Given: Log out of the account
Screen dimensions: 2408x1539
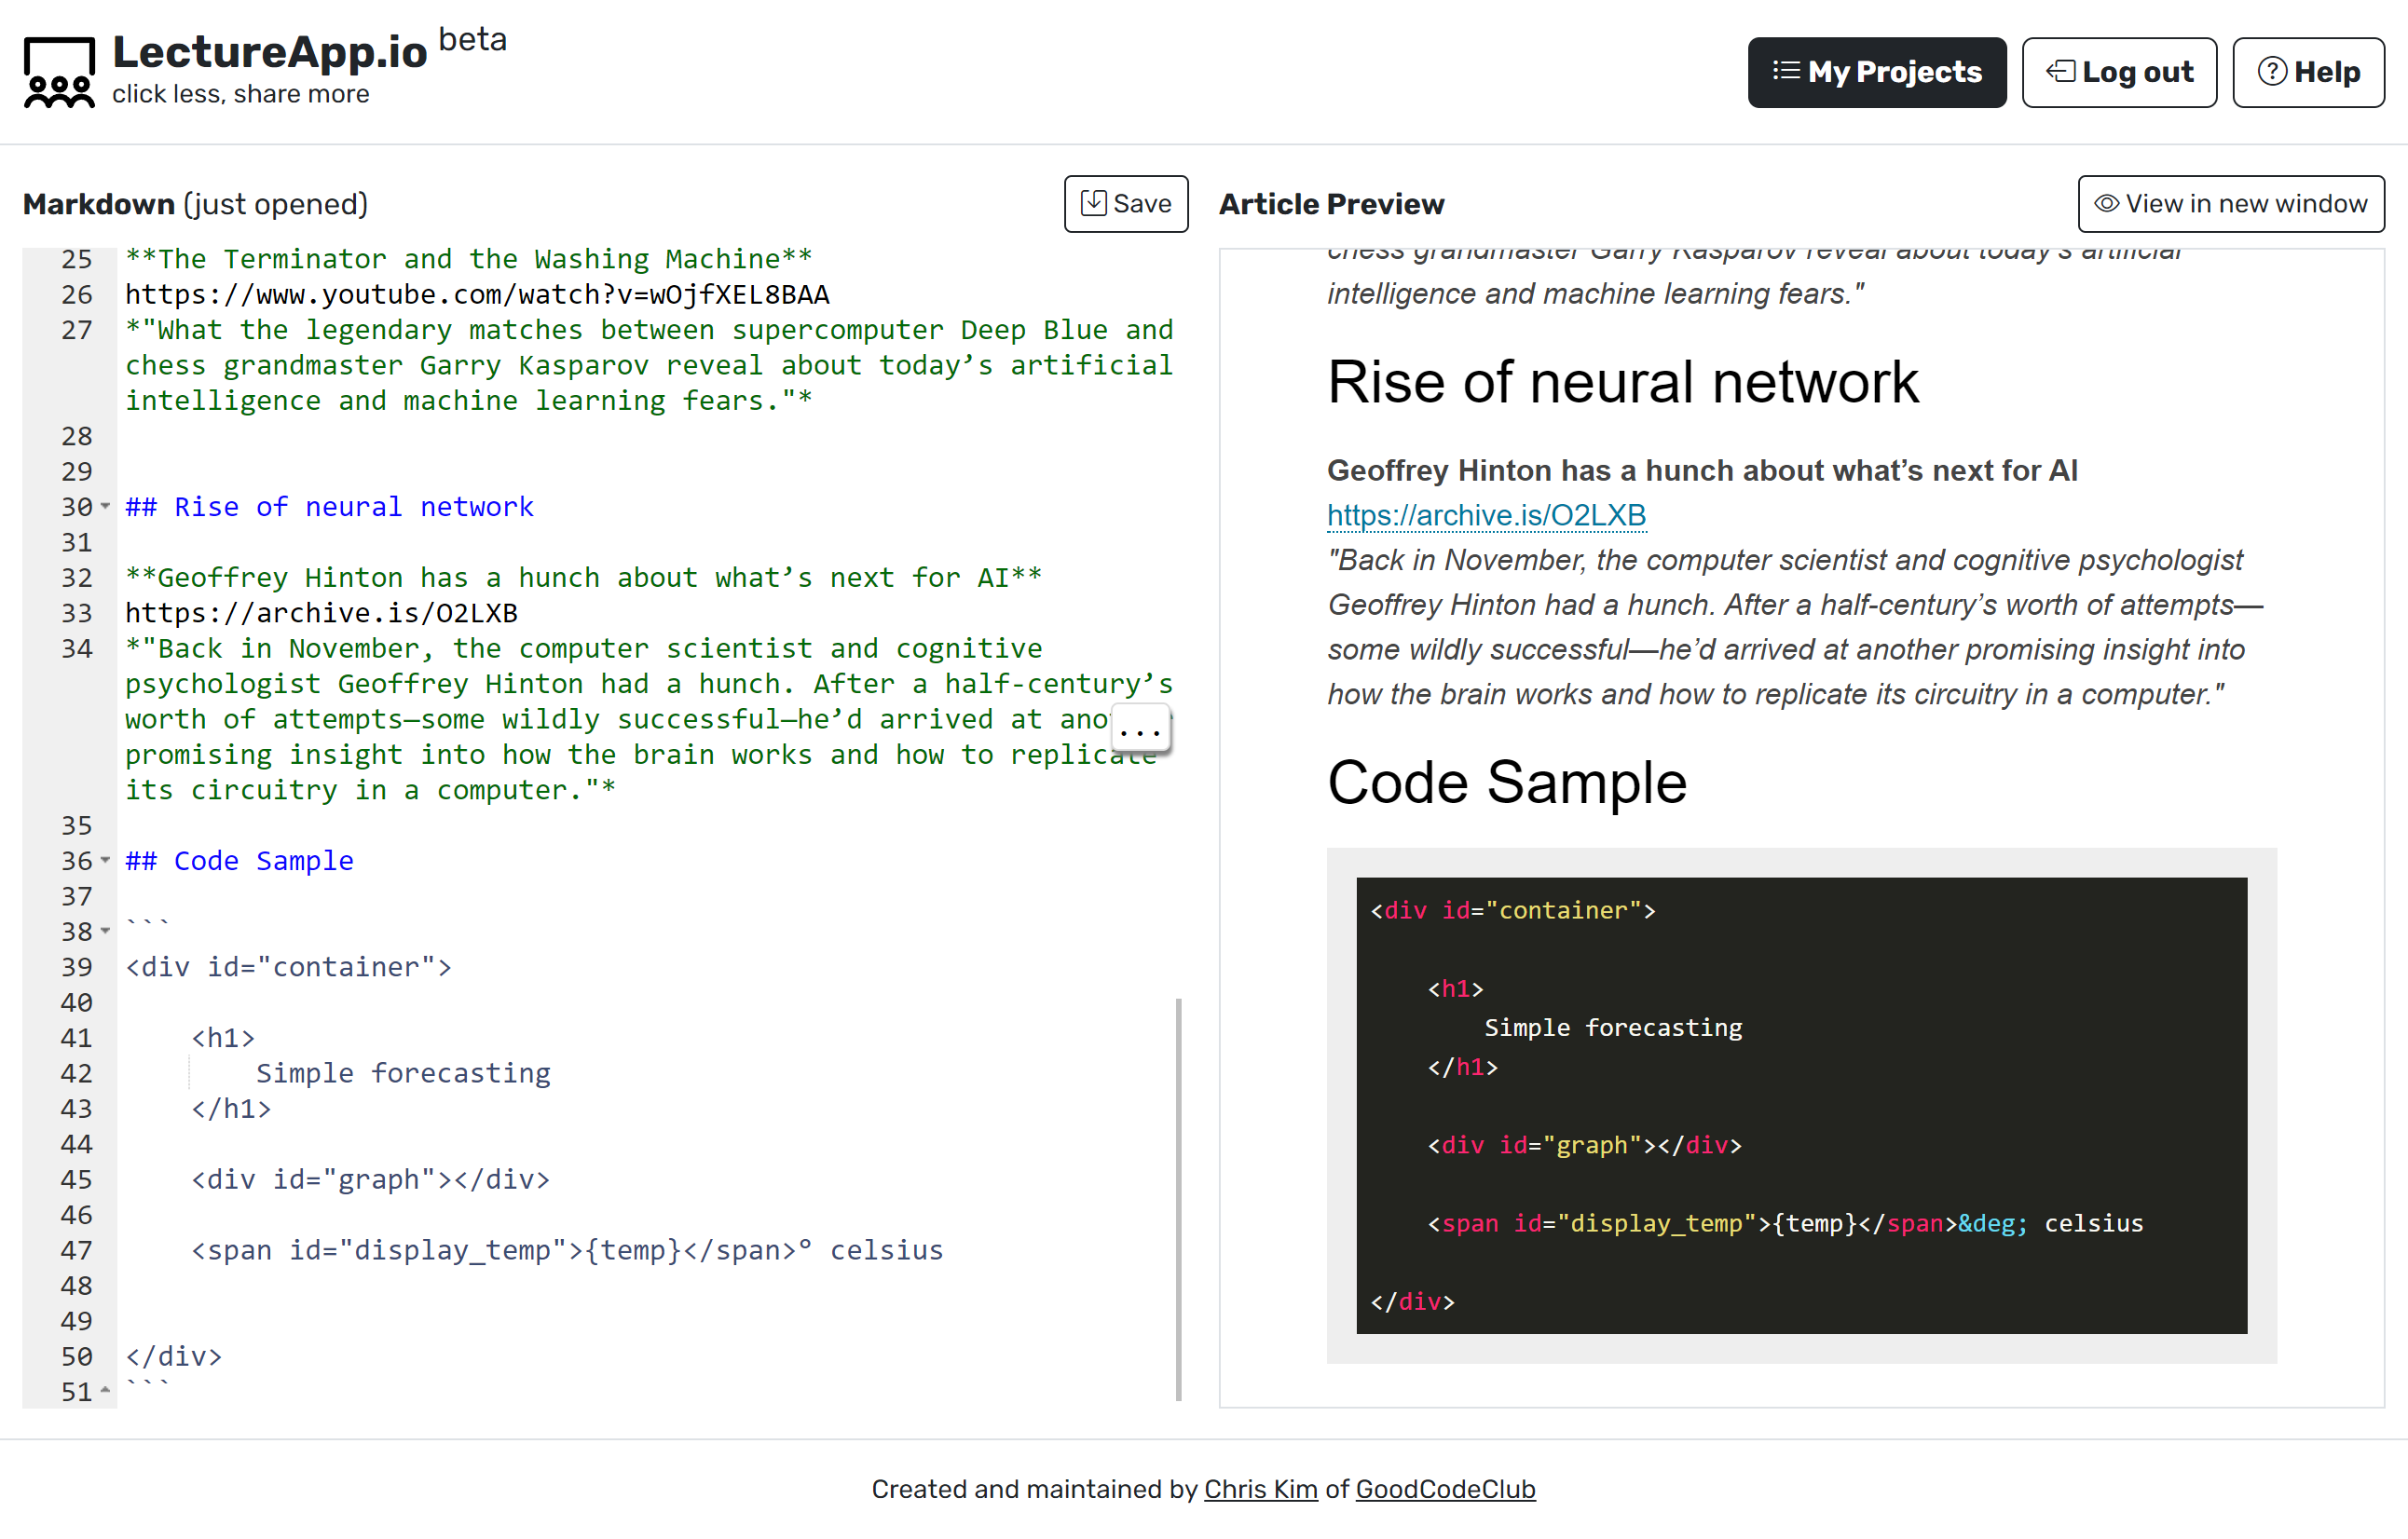Looking at the screenshot, I should point(2119,72).
